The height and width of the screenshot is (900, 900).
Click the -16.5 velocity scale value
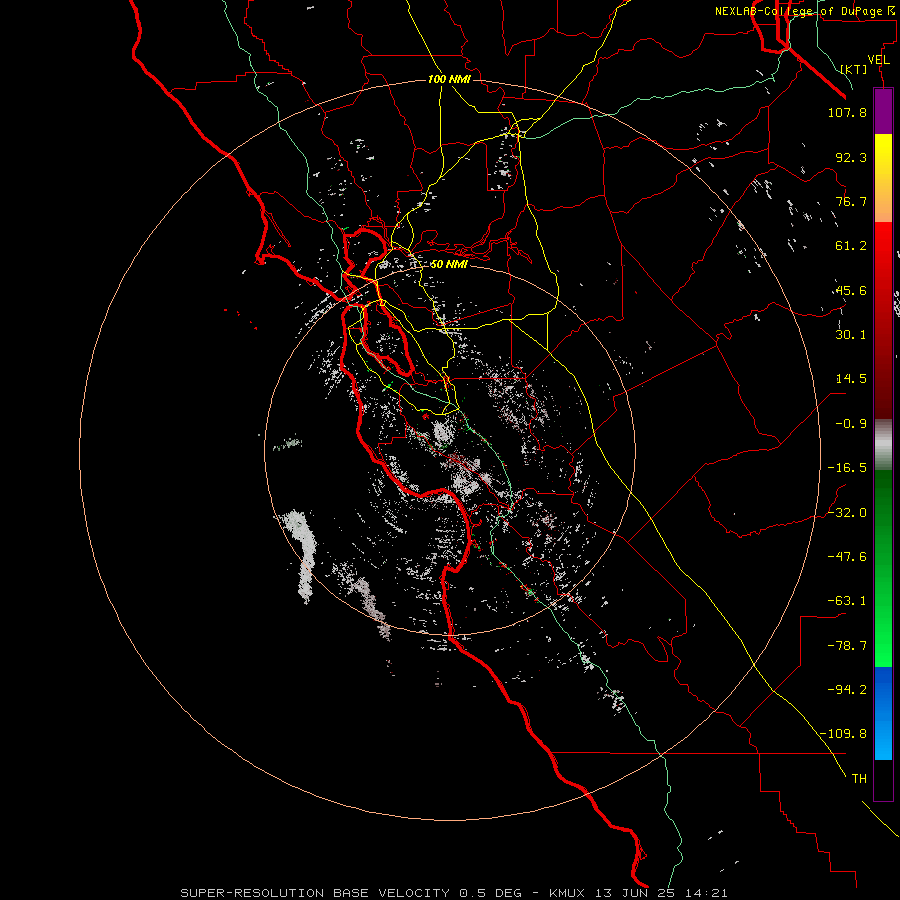[x=847, y=468]
